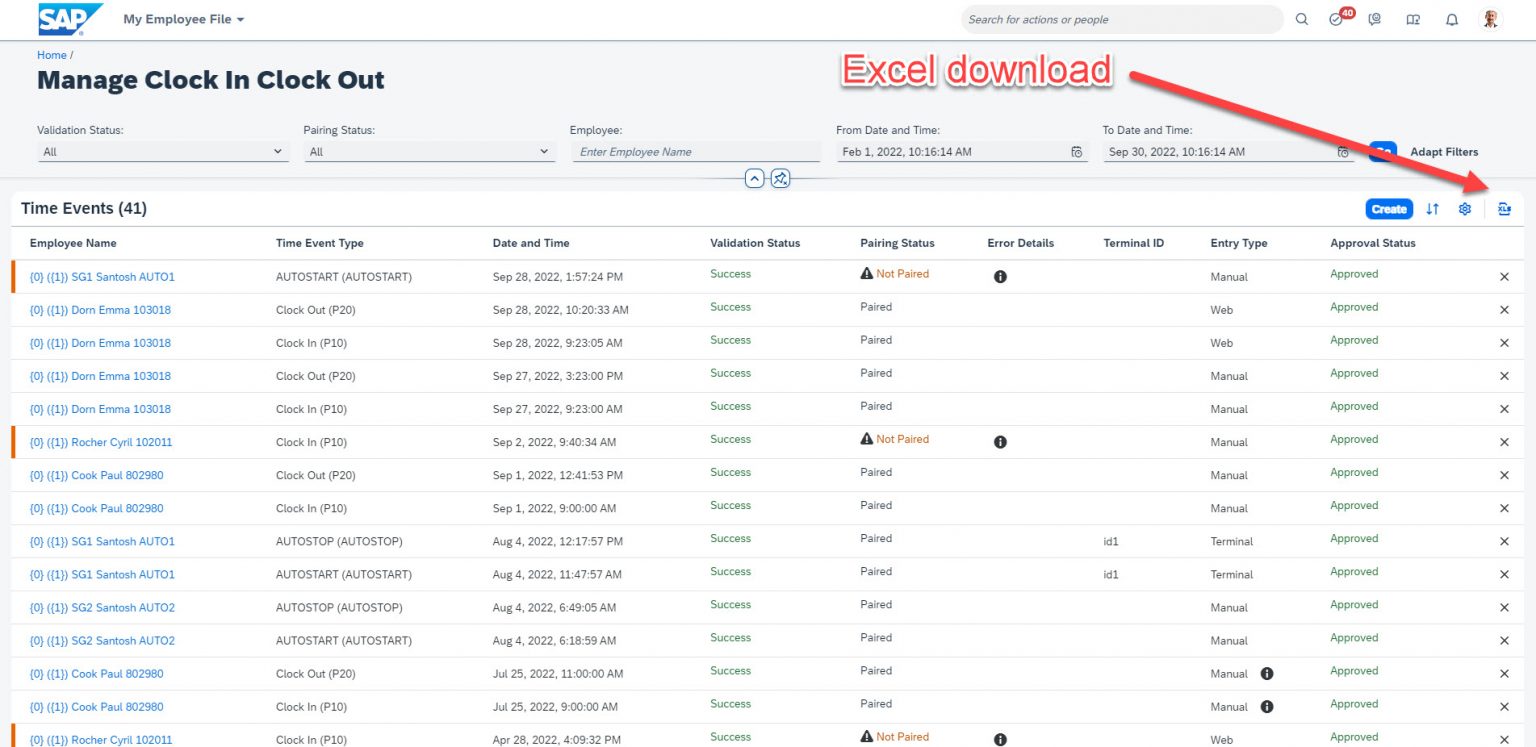
Task: Open the Validation Status dropdown
Action: (162, 151)
